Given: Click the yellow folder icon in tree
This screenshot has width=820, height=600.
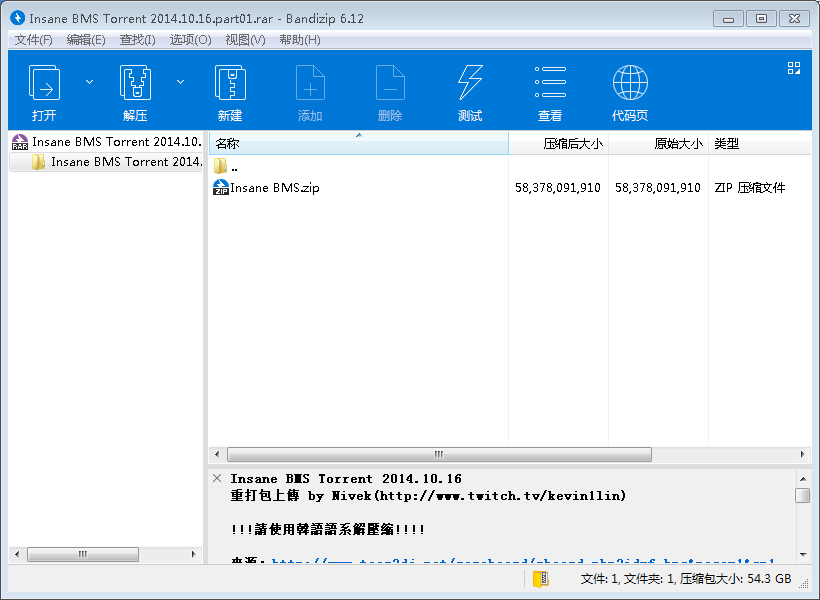Looking at the screenshot, I should (38, 162).
